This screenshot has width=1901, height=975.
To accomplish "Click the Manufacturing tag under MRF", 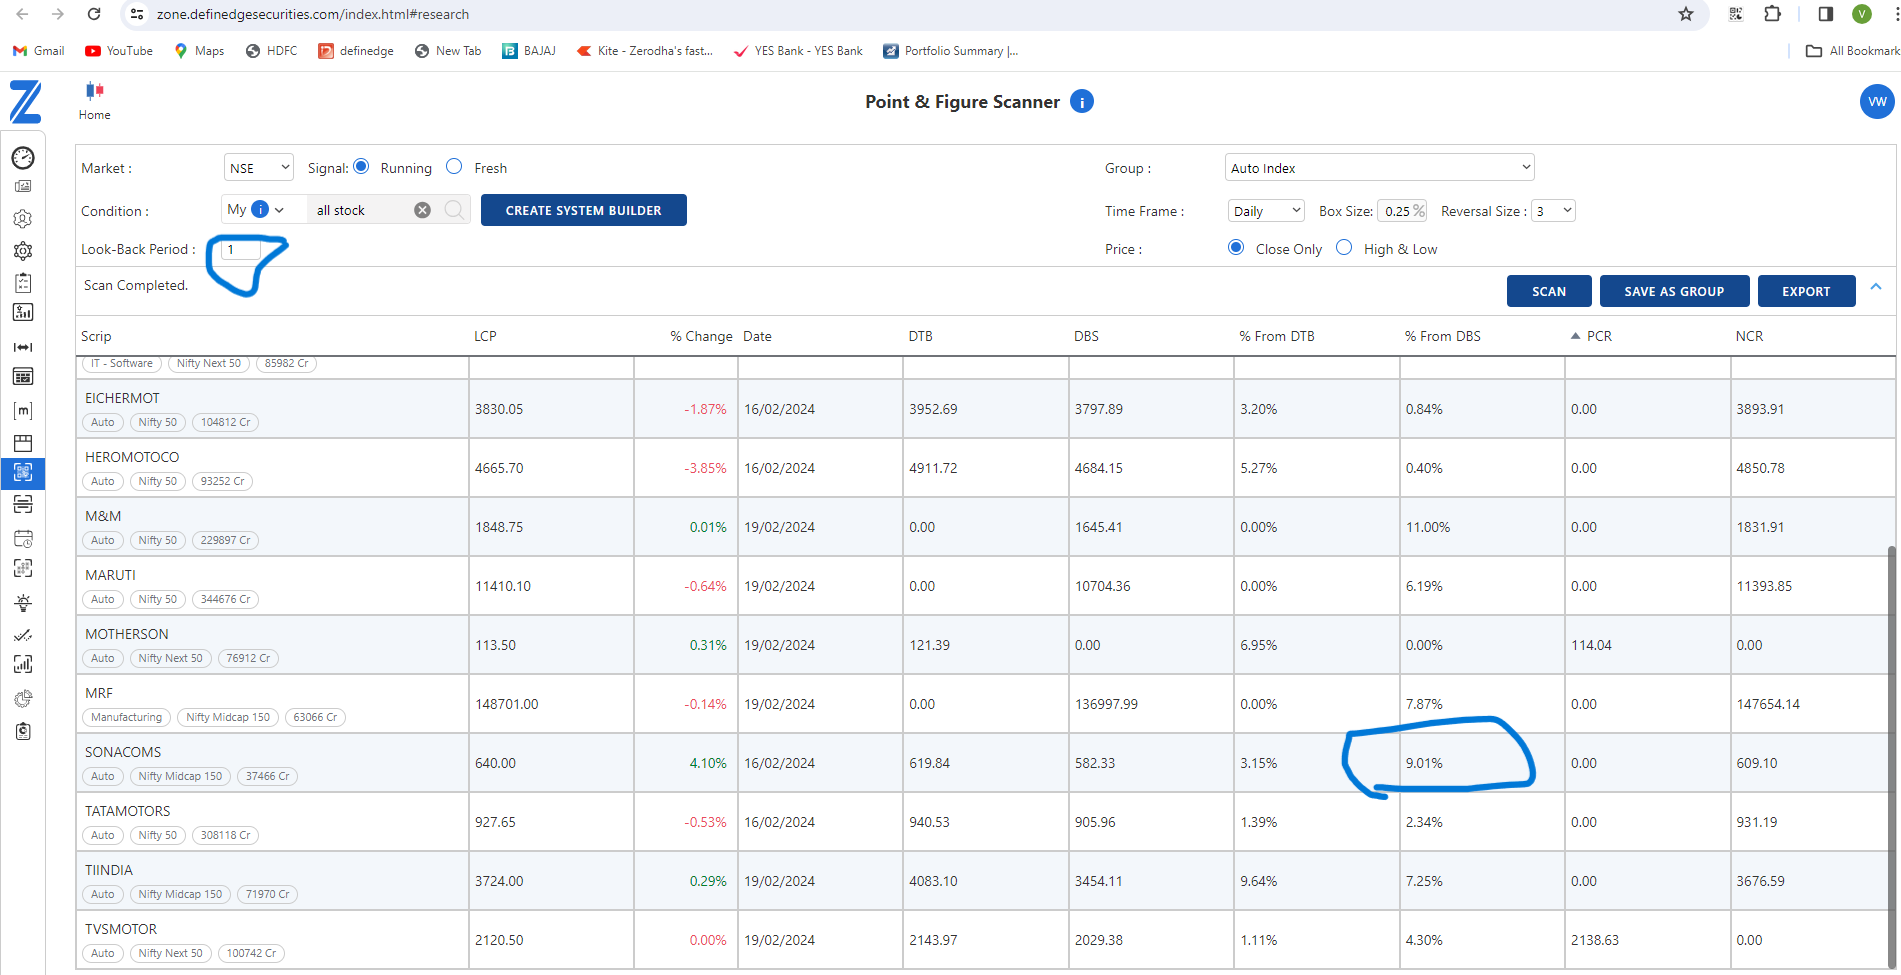I will pos(126,717).
